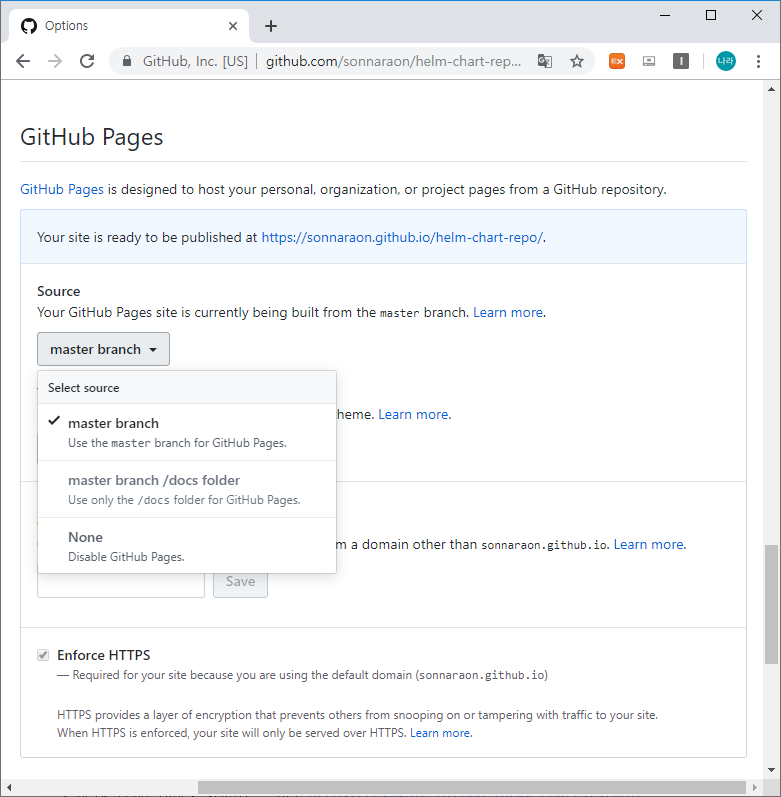This screenshot has width=781, height=797.
Task: Click the horizontal scrollbar left arrow
Action: (9, 787)
